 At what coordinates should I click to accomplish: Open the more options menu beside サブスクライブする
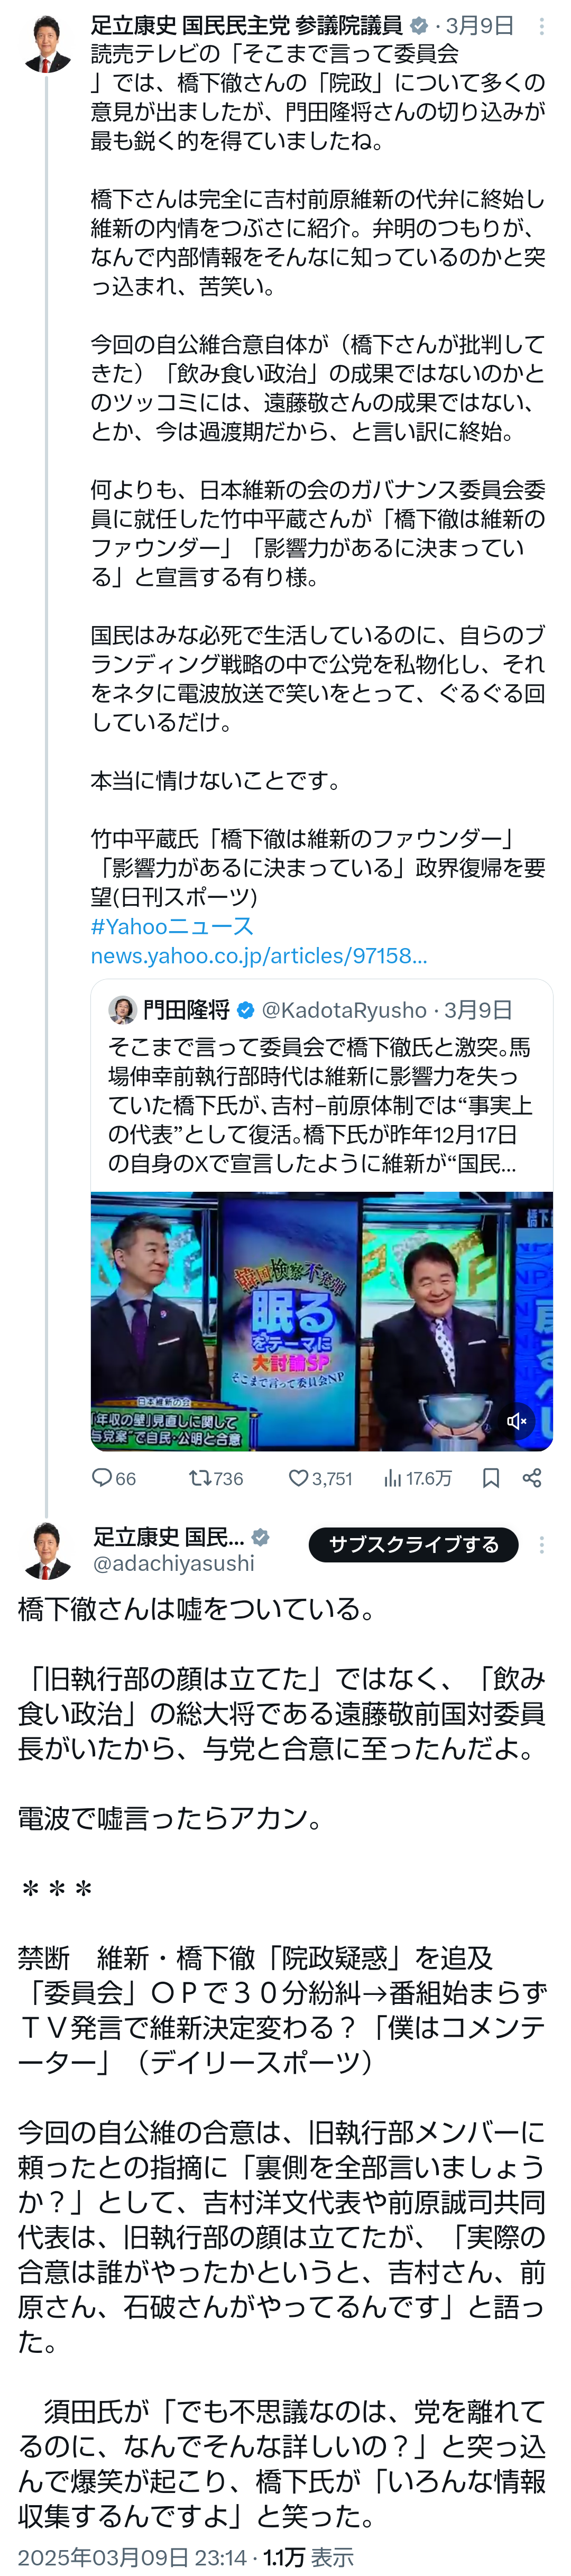tap(542, 1545)
